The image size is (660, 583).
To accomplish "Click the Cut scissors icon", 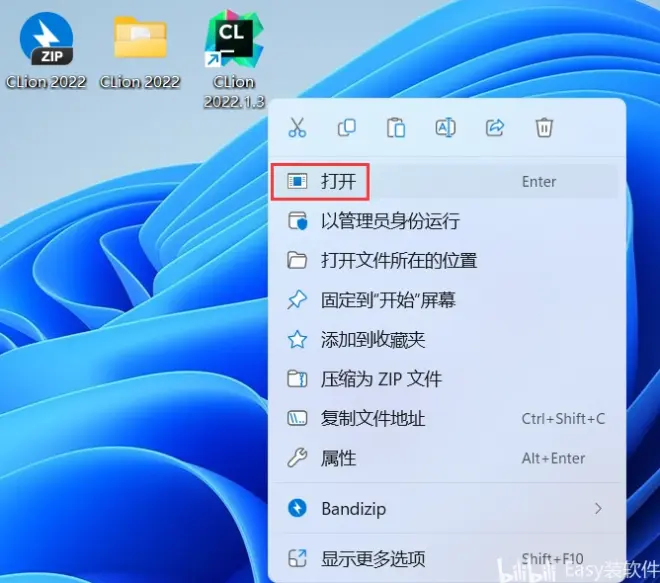I will point(297,128).
